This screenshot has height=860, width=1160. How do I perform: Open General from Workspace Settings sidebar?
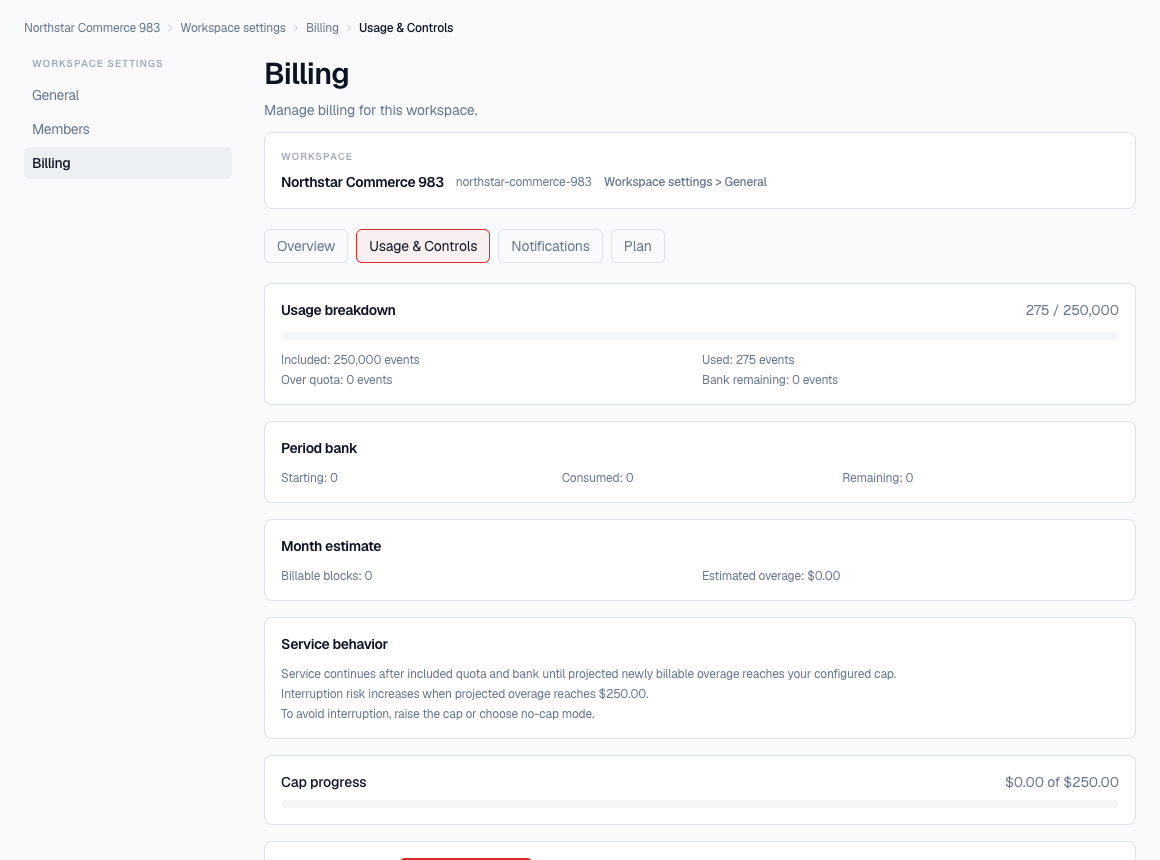55,95
